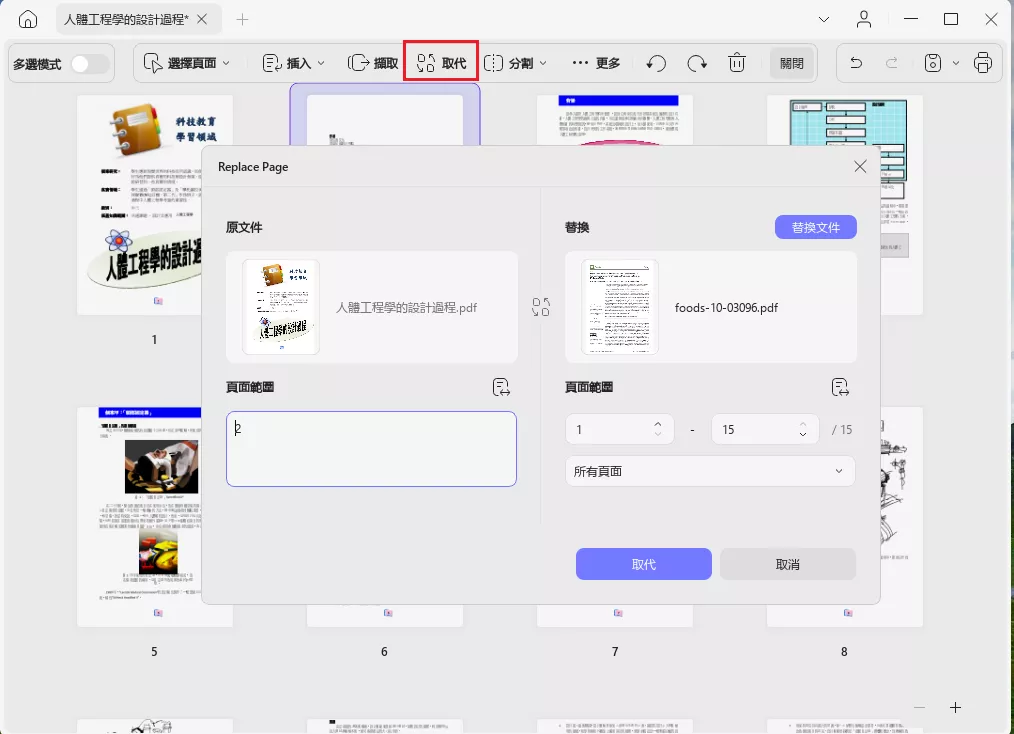Click the 取代 (Replace) toolbar icon

[440, 62]
